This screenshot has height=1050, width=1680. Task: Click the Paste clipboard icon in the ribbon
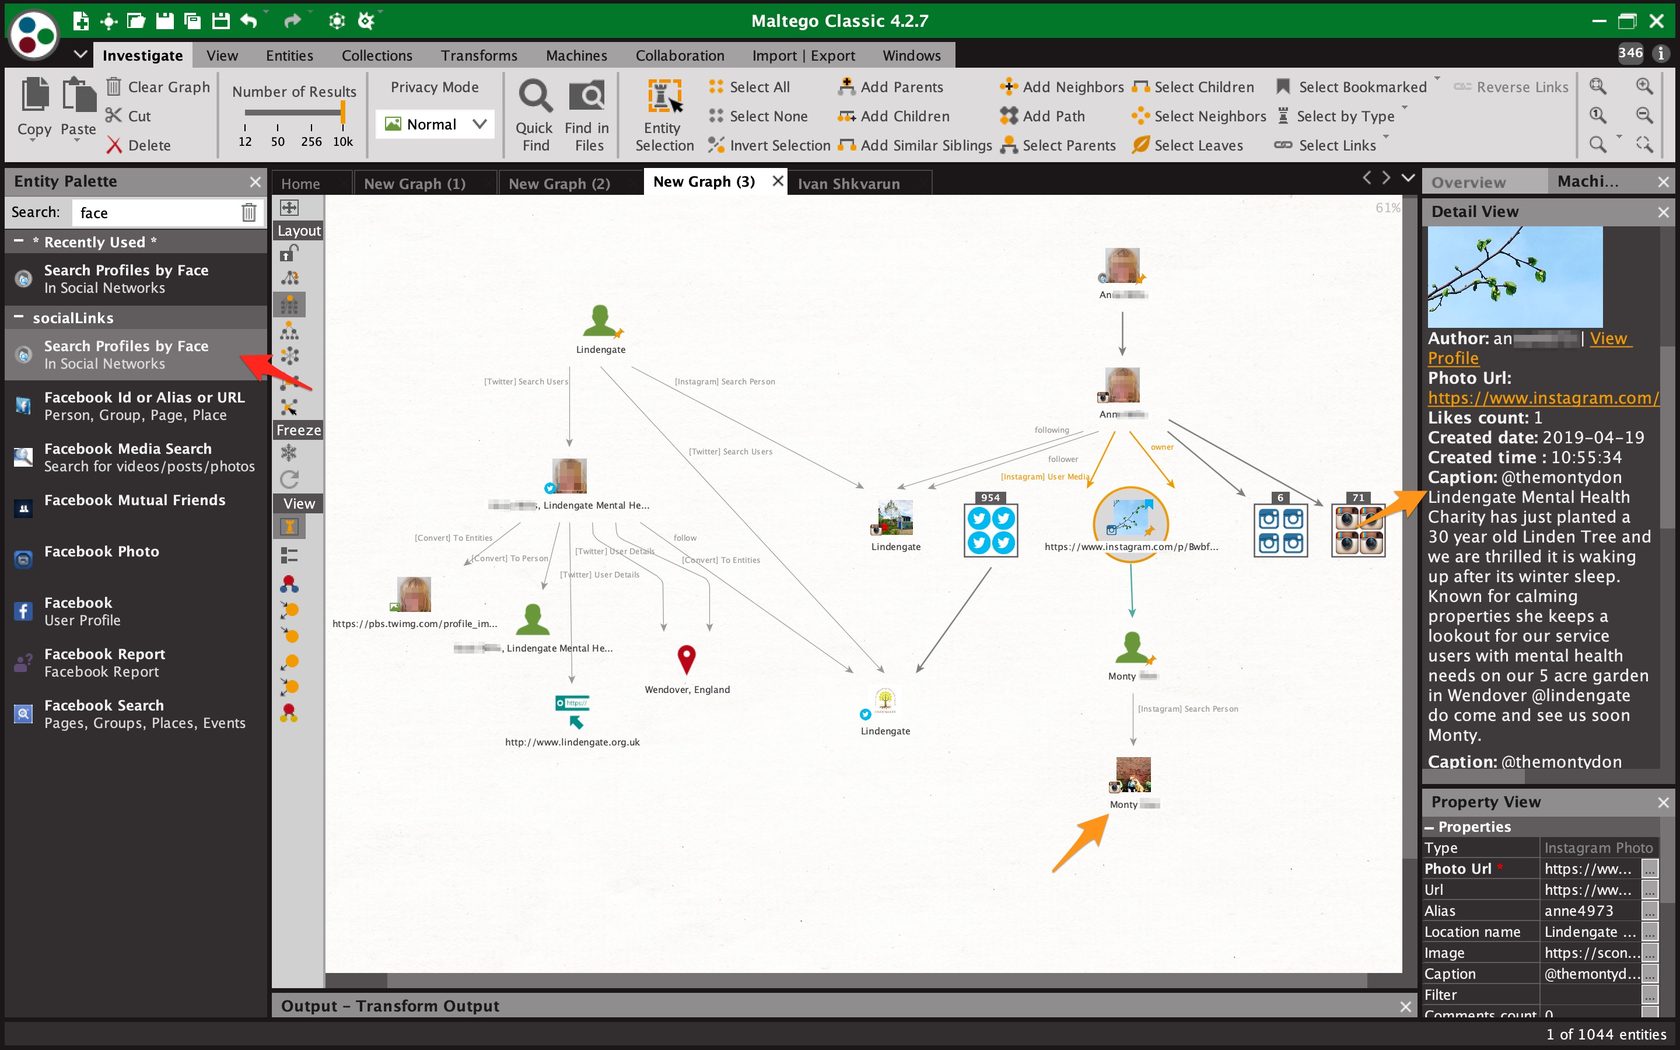79,95
